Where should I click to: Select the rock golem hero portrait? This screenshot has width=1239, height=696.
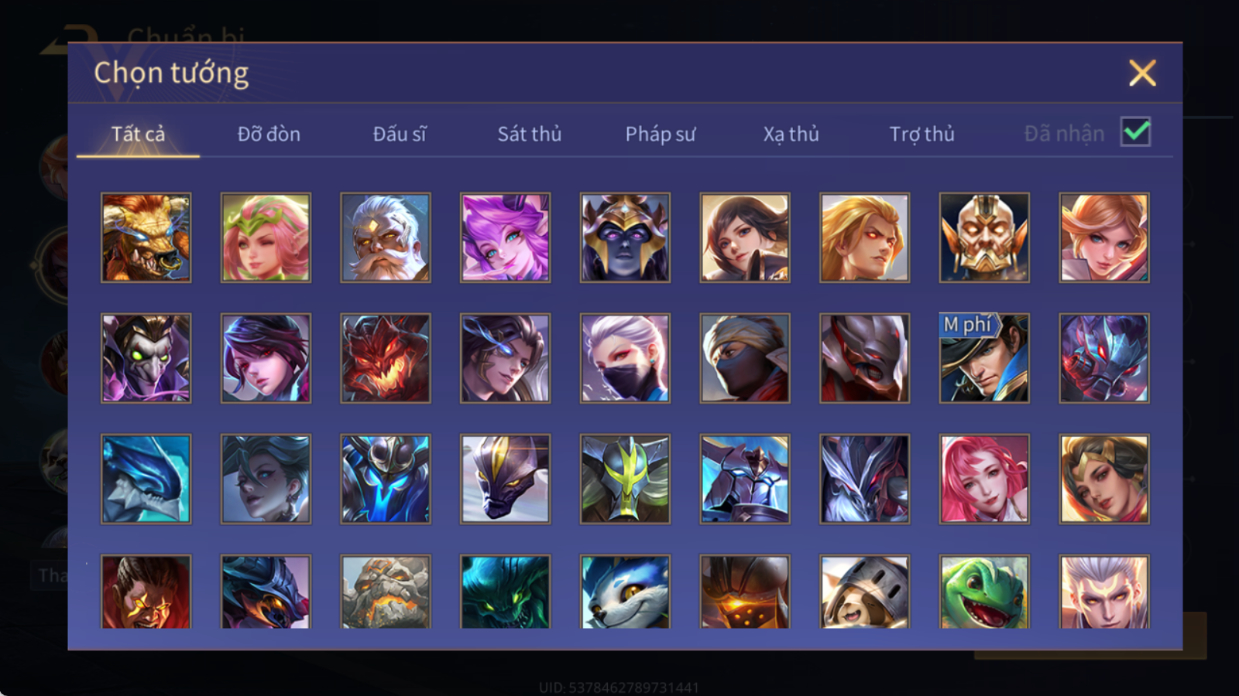tap(385, 593)
